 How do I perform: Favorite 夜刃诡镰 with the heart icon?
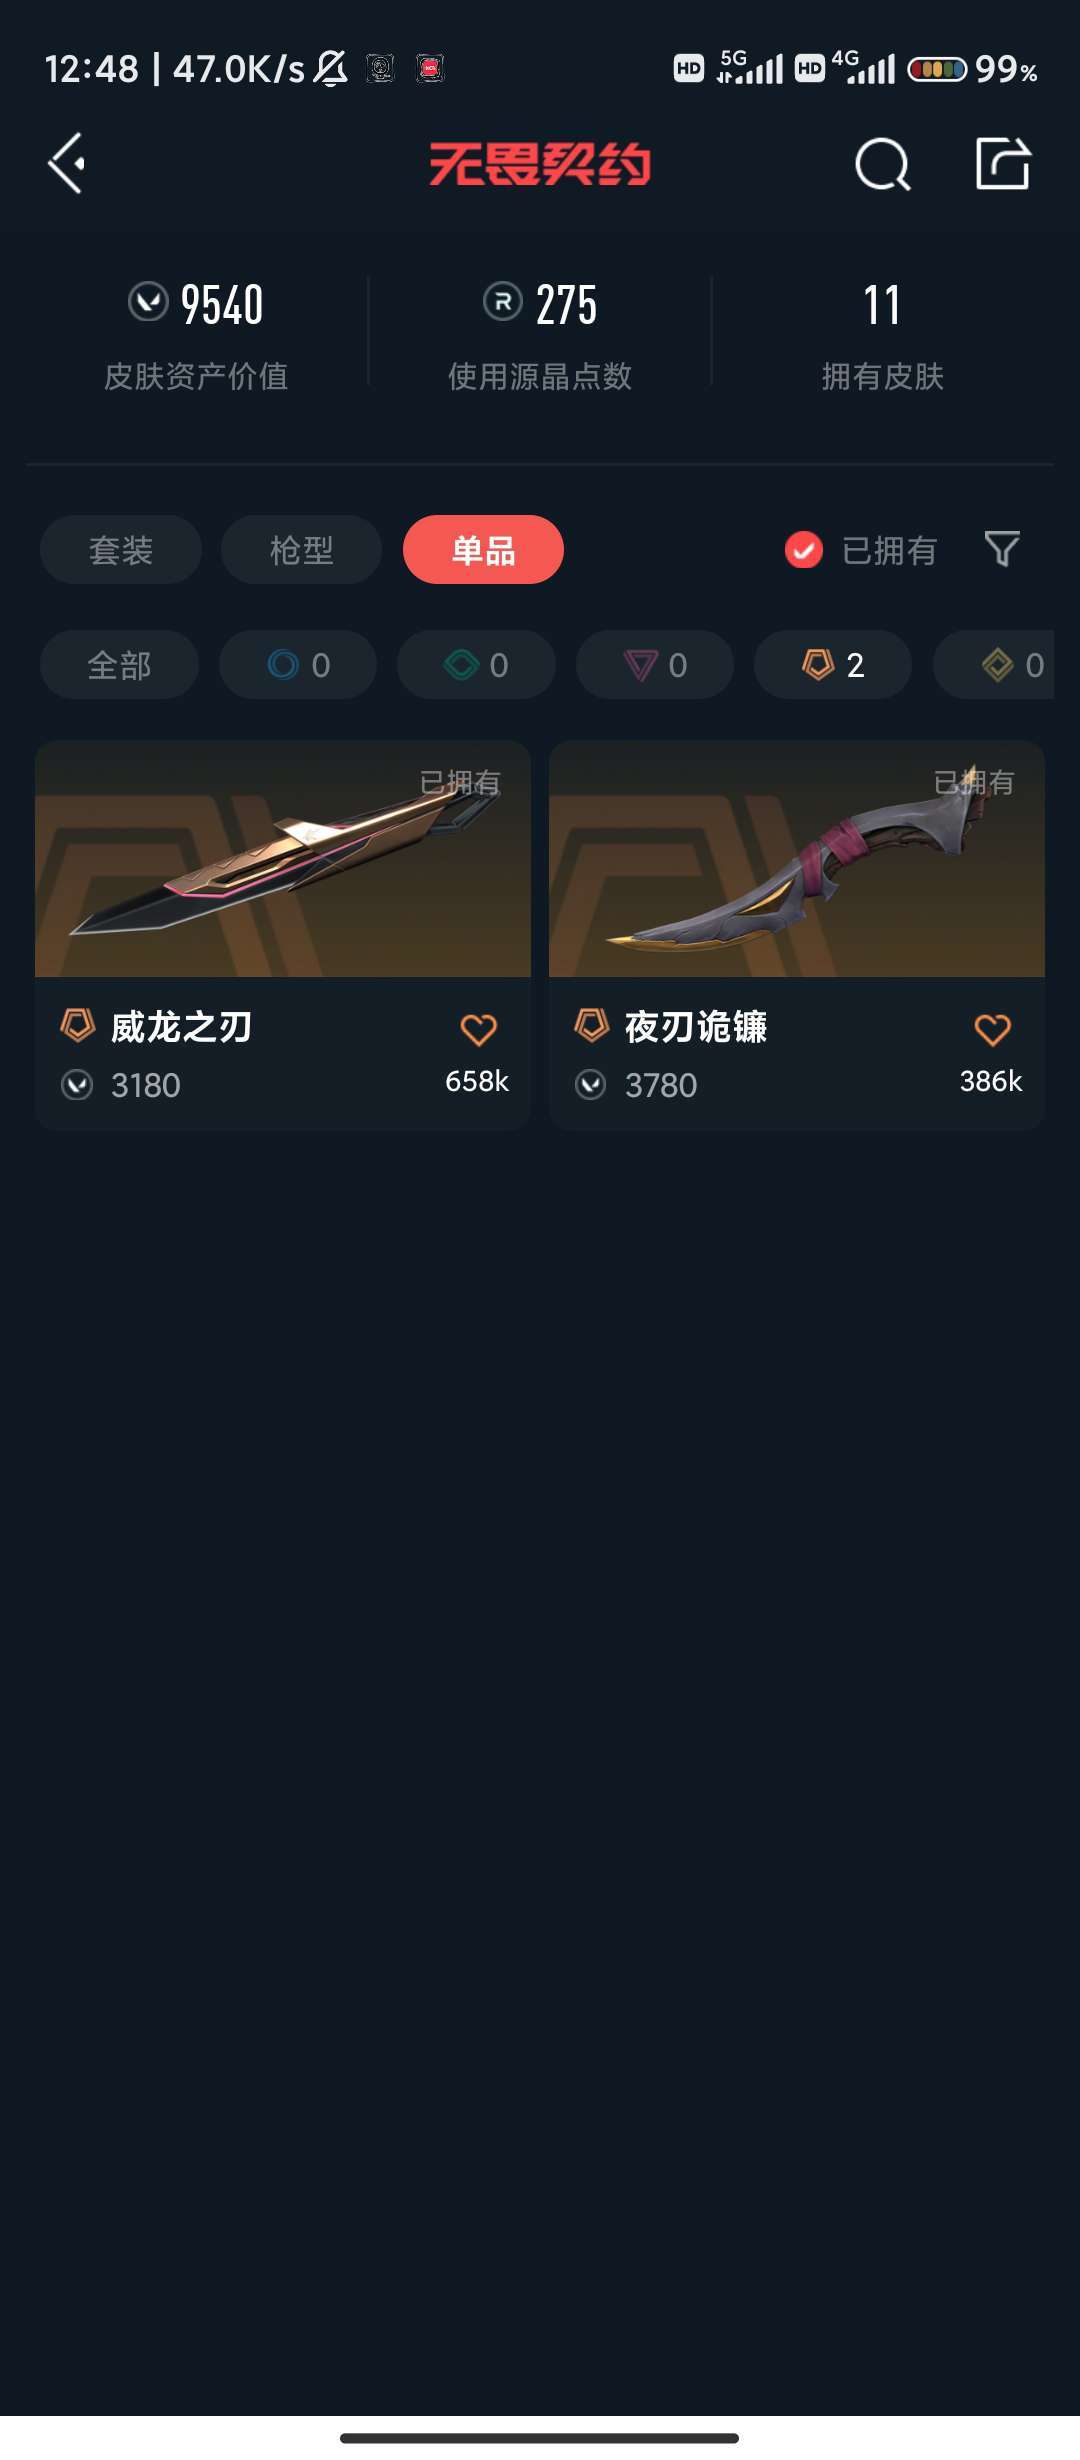tap(992, 1029)
